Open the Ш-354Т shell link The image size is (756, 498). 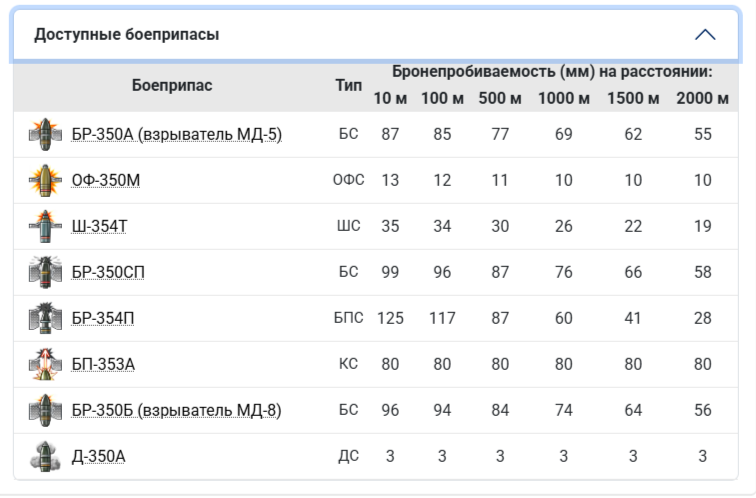99,227
